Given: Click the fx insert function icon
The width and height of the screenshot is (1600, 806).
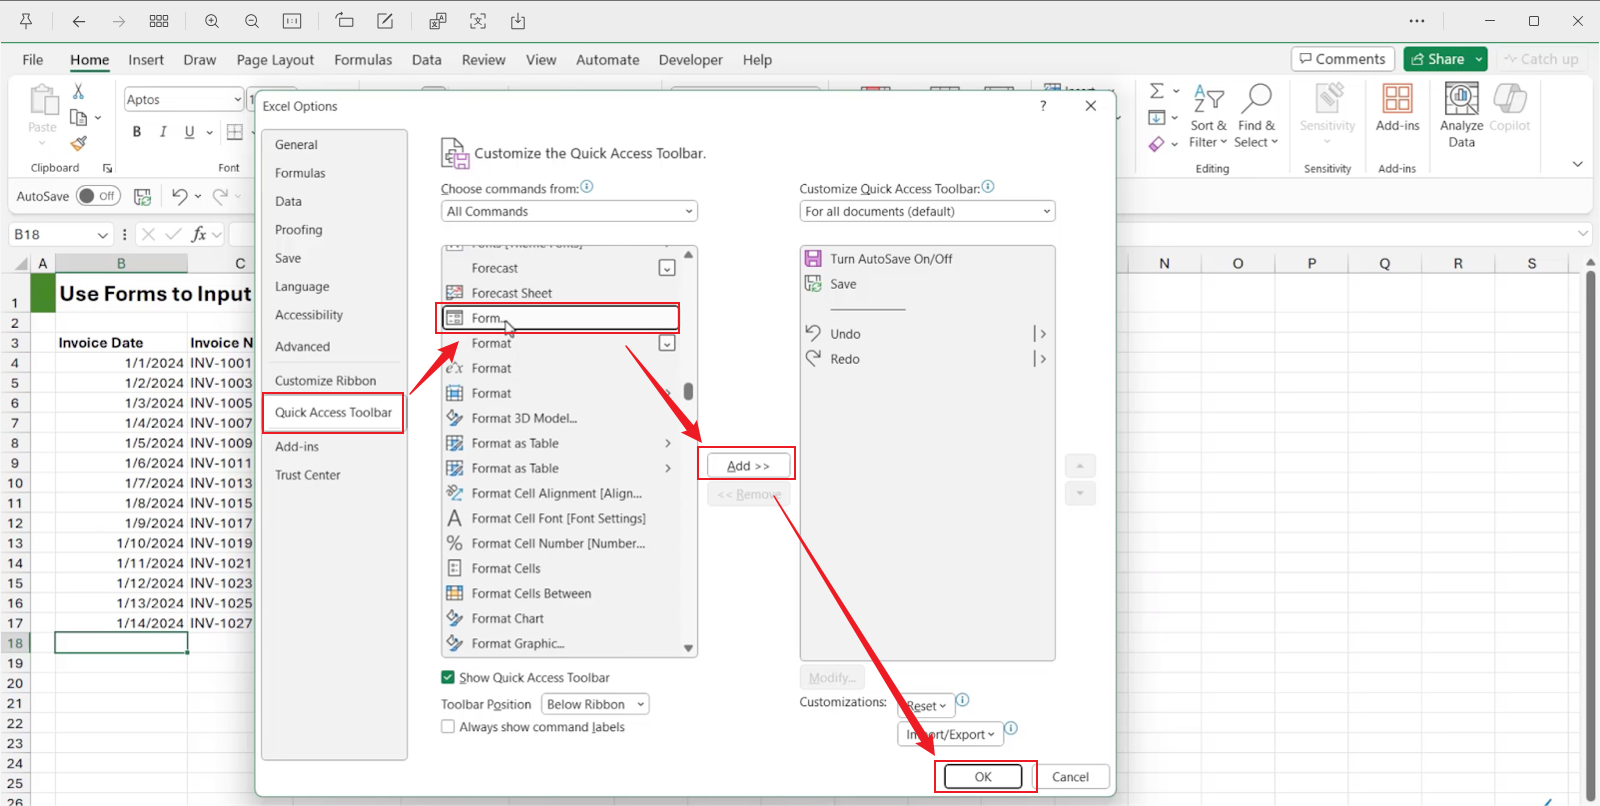Looking at the screenshot, I should point(199,234).
